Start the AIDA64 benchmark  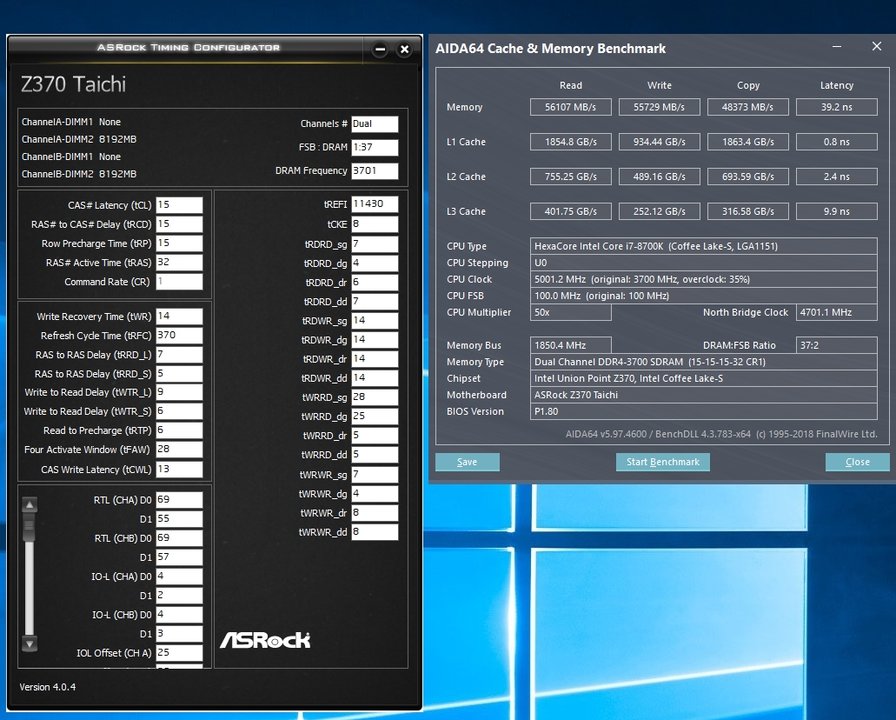coord(663,462)
